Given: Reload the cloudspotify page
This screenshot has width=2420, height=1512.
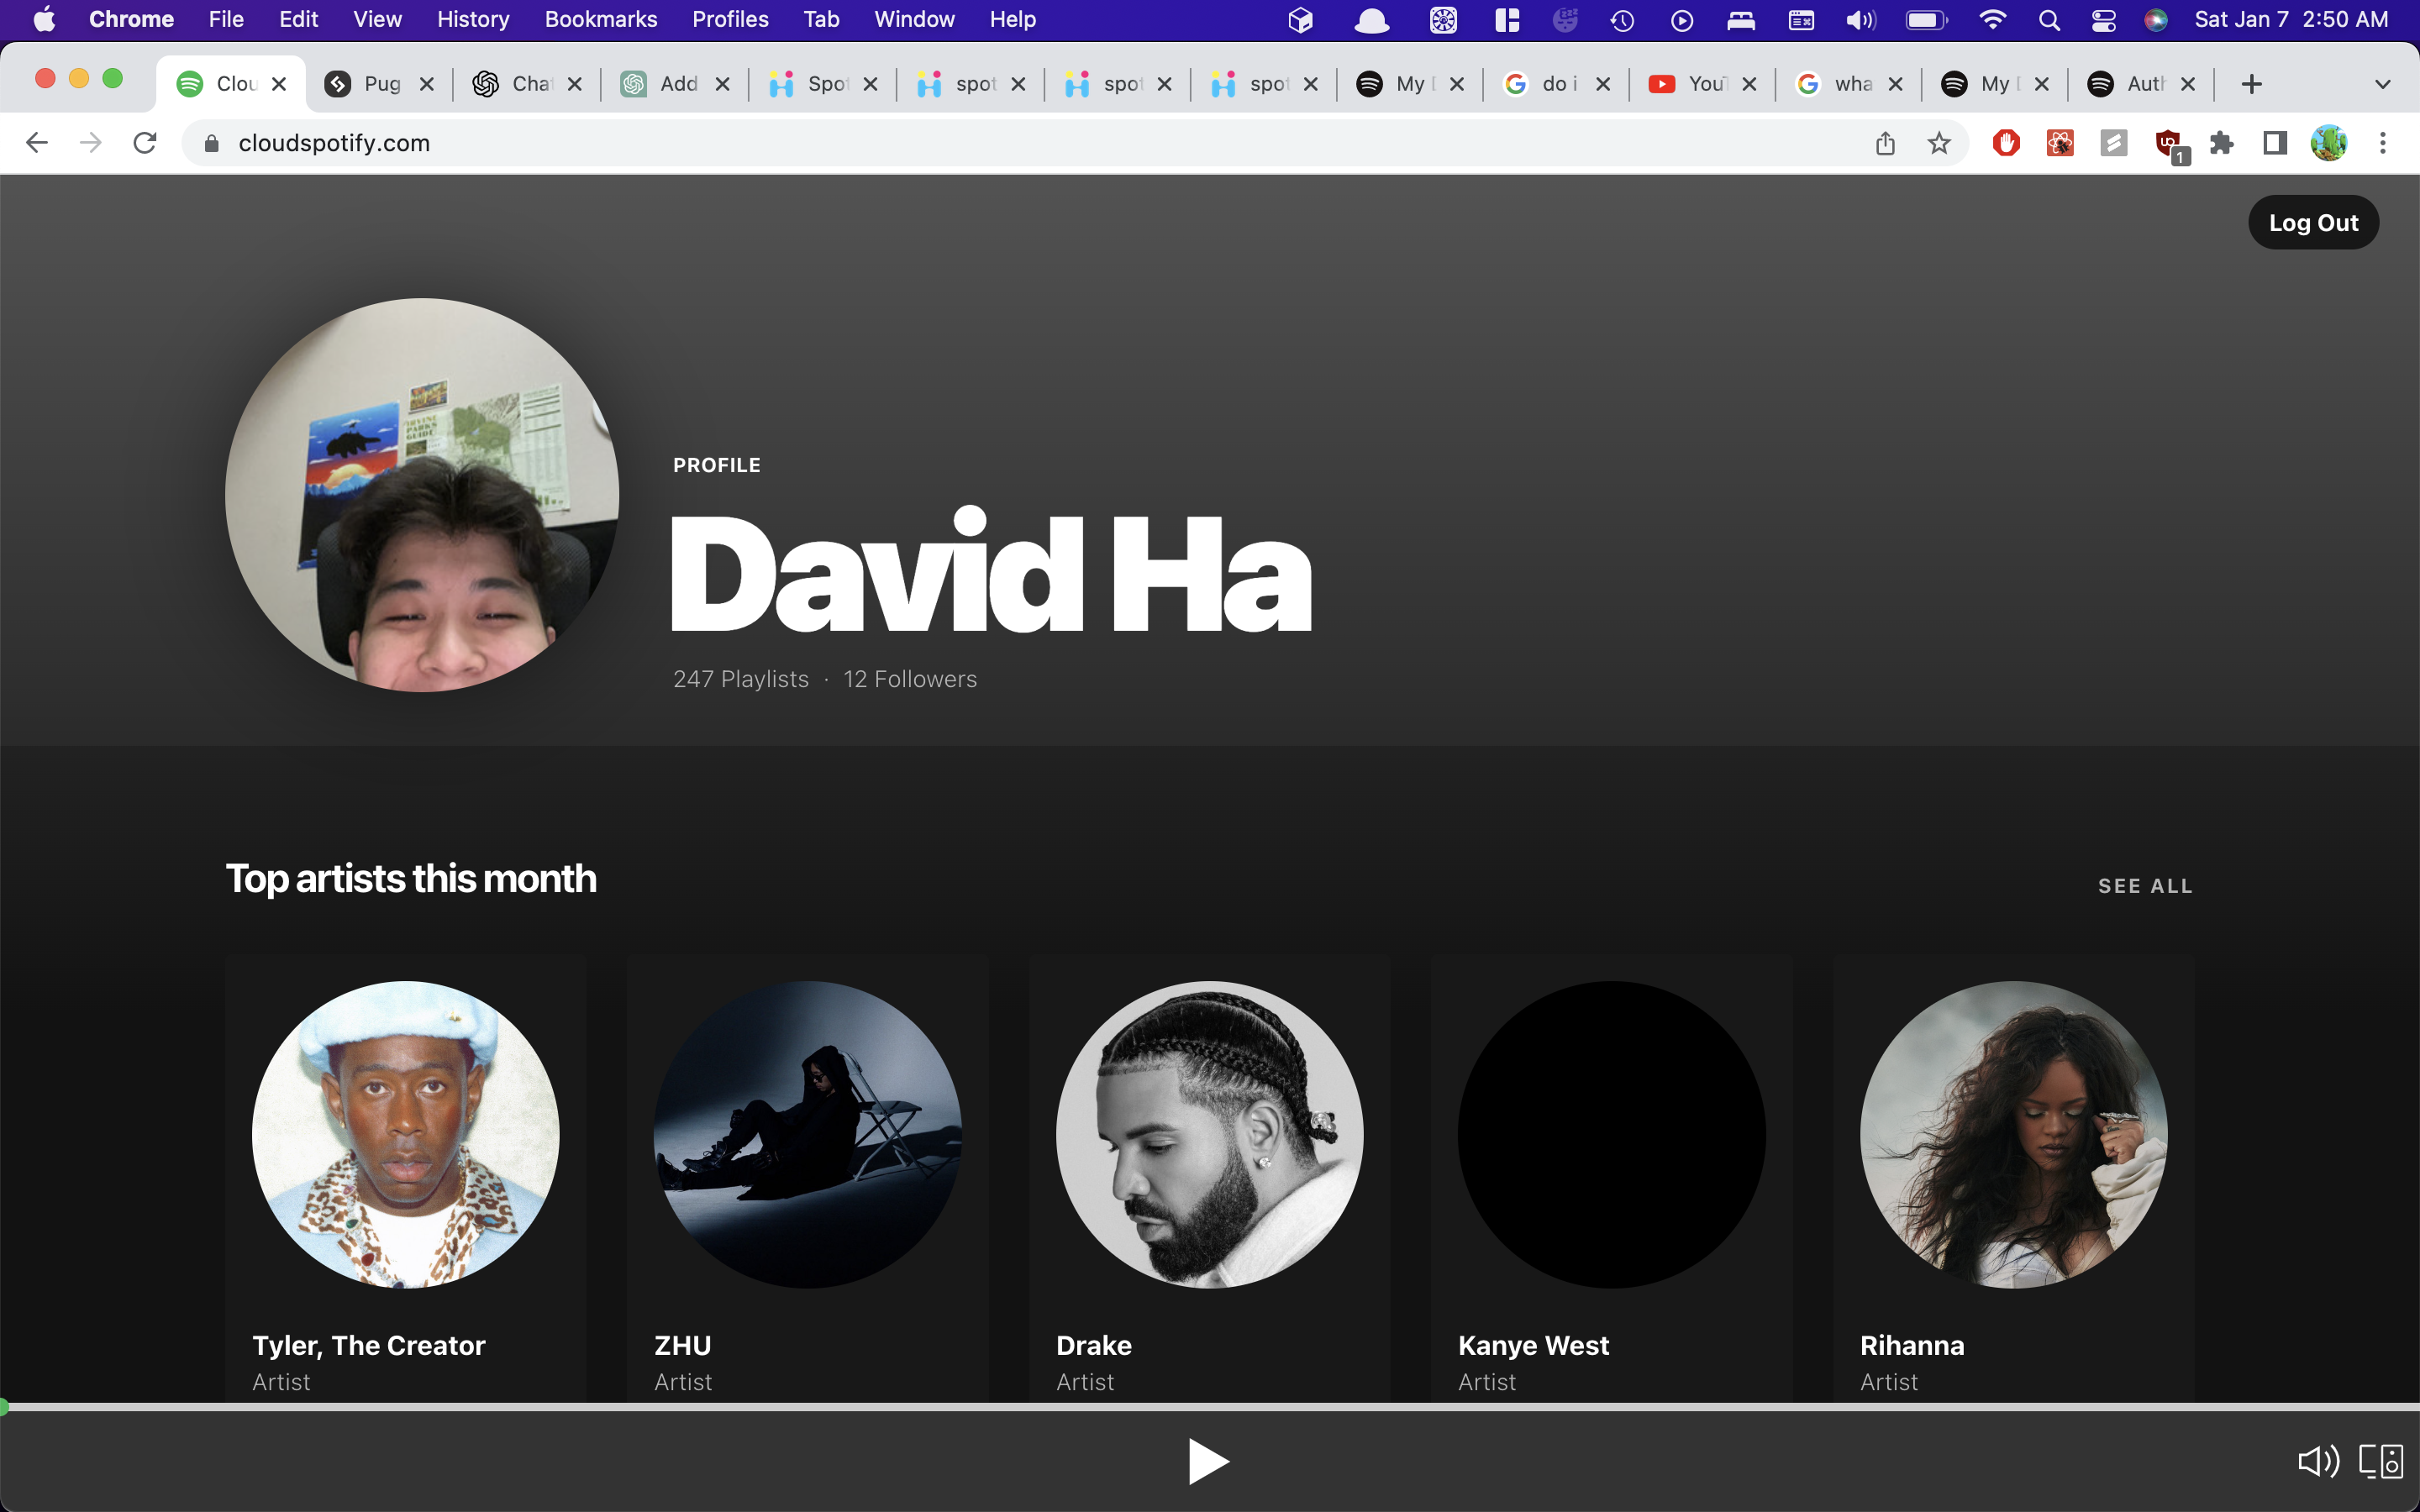Looking at the screenshot, I should pyautogui.click(x=145, y=143).
